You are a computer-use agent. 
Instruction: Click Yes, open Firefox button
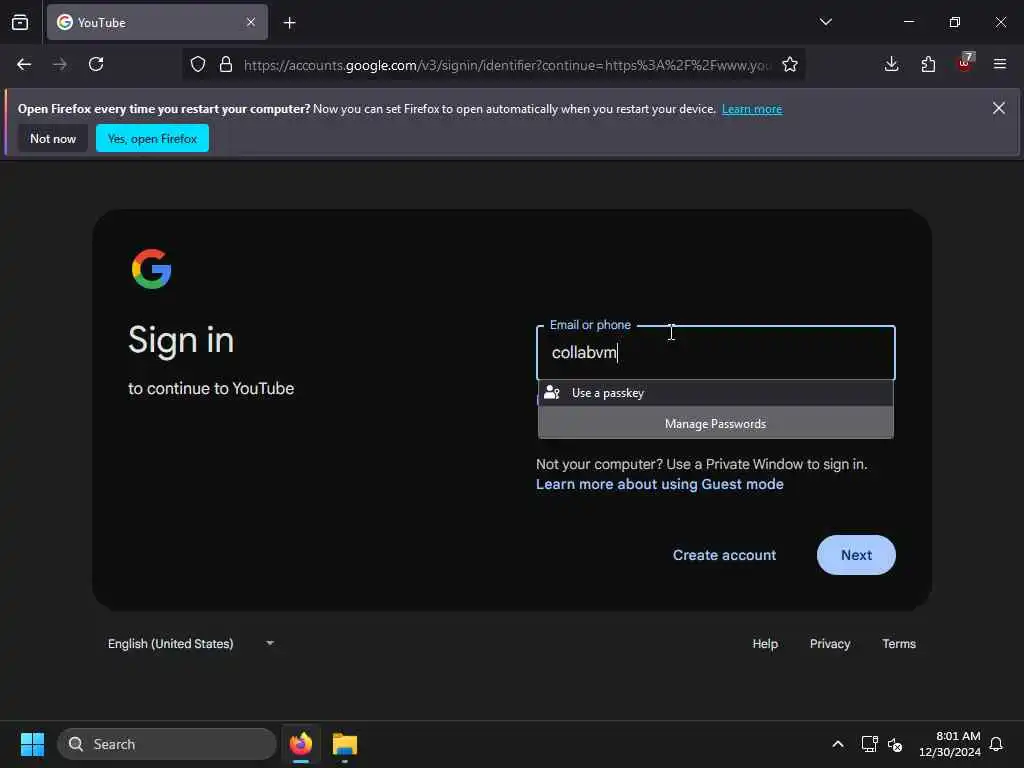(x=152, y=138)
